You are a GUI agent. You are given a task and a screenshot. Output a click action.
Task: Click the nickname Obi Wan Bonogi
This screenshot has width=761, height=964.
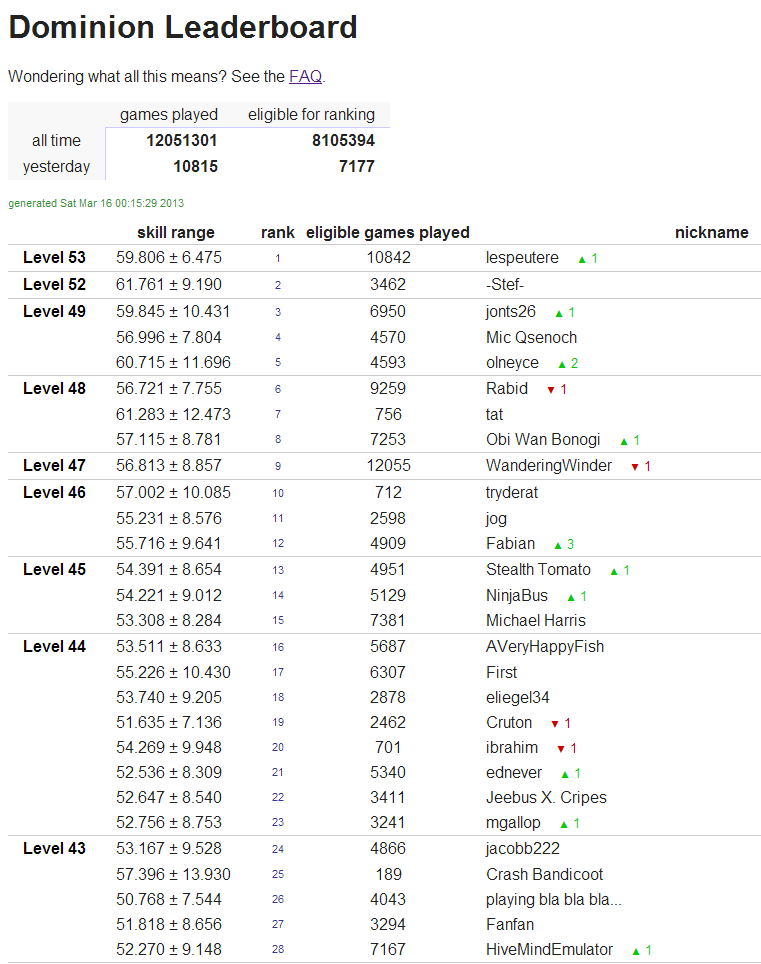[543, 439]
